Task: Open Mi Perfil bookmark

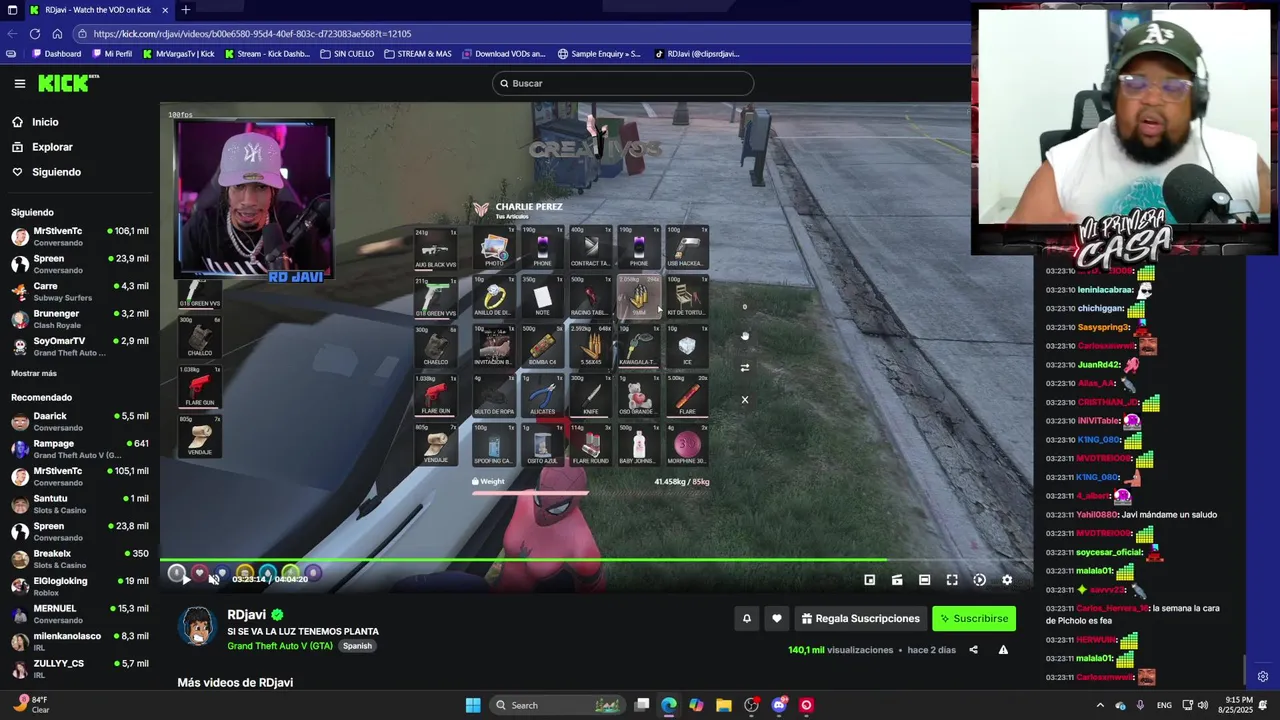Action: 112,54
